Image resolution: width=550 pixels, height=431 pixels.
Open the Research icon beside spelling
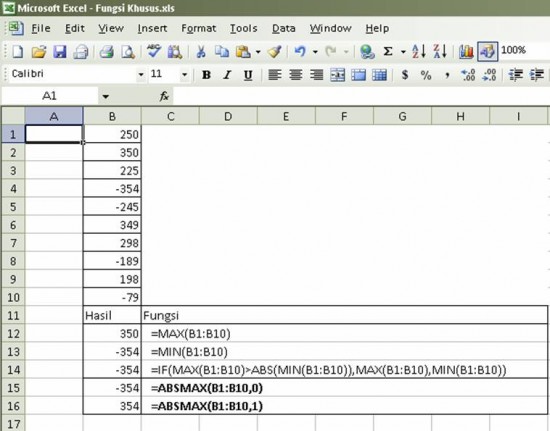click(x=175, y=52)
